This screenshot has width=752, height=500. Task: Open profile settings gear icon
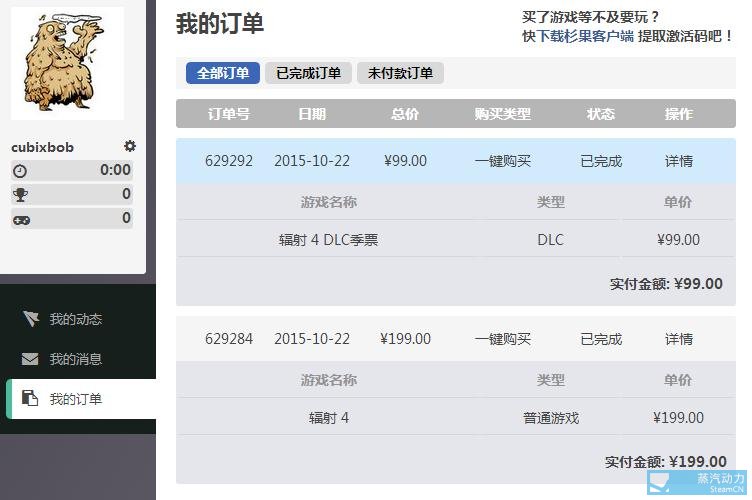click(x=129, y=146)
